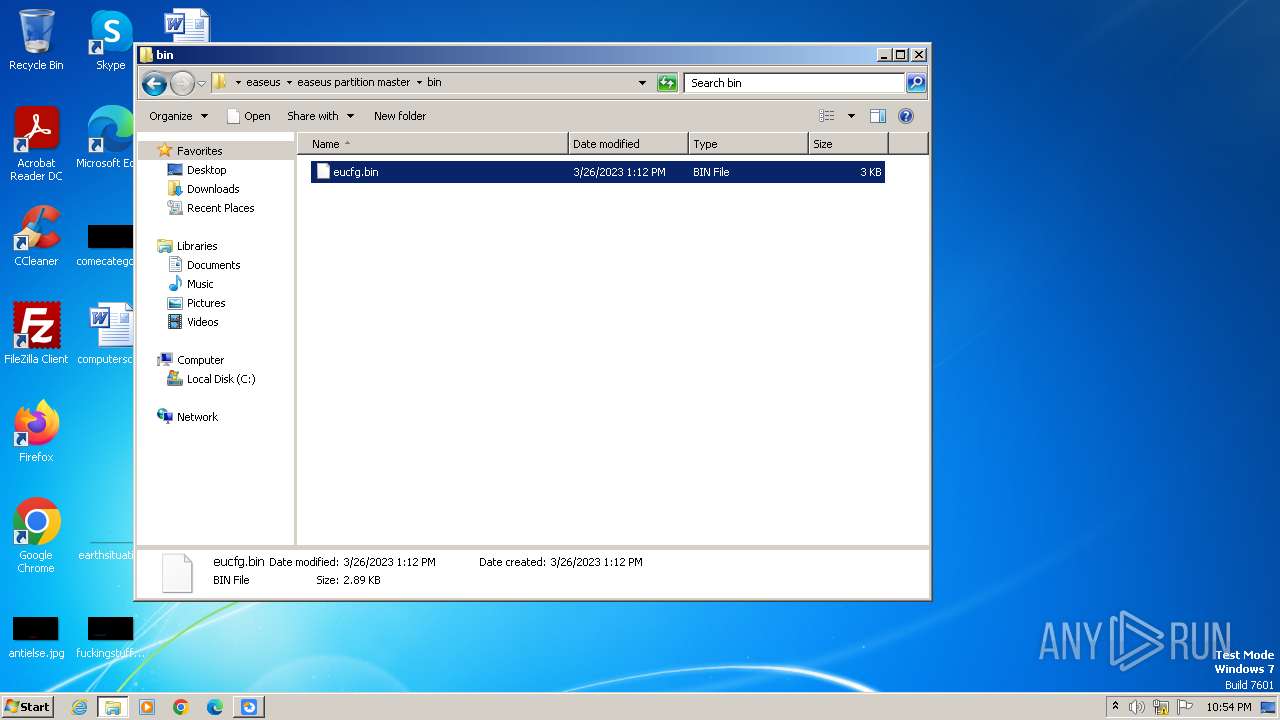
Task: Open Windows Media Player from taskbar
Action: click(147, 707)
